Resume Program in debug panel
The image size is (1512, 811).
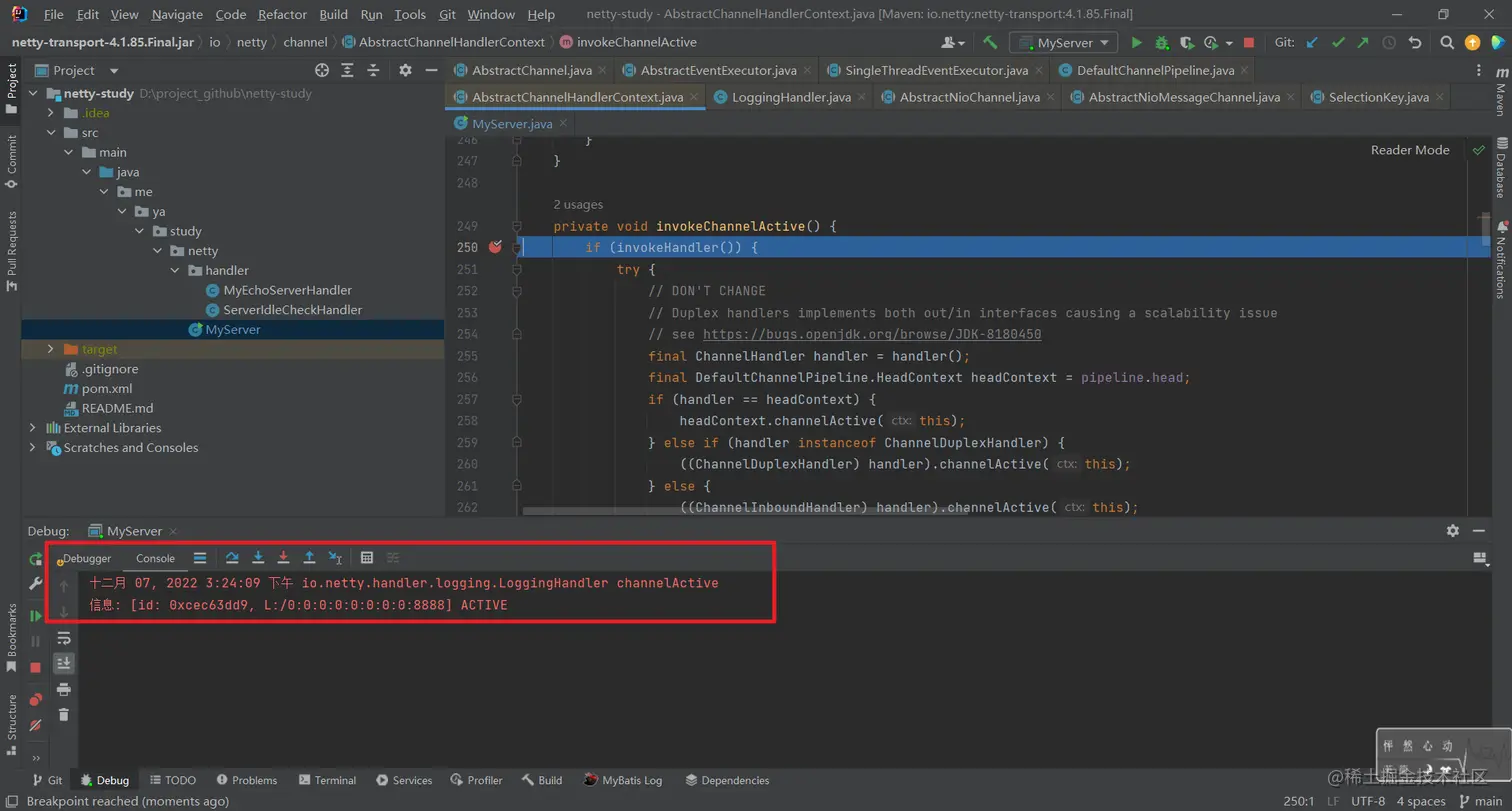pos(36,616)
